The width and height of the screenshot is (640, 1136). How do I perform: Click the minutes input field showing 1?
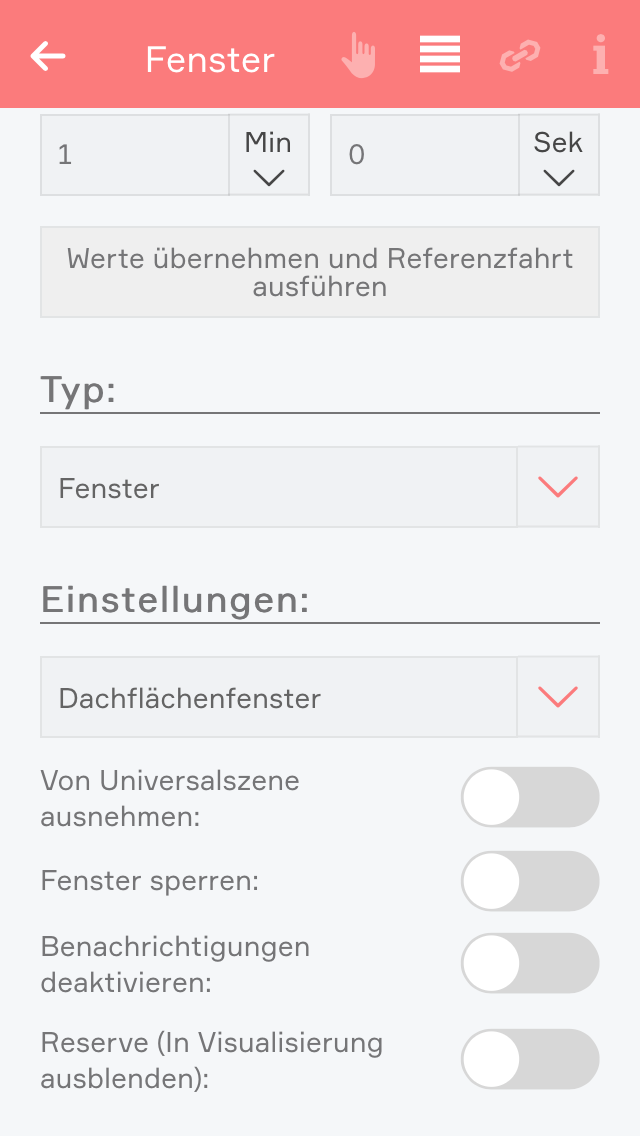click(135, 156)
